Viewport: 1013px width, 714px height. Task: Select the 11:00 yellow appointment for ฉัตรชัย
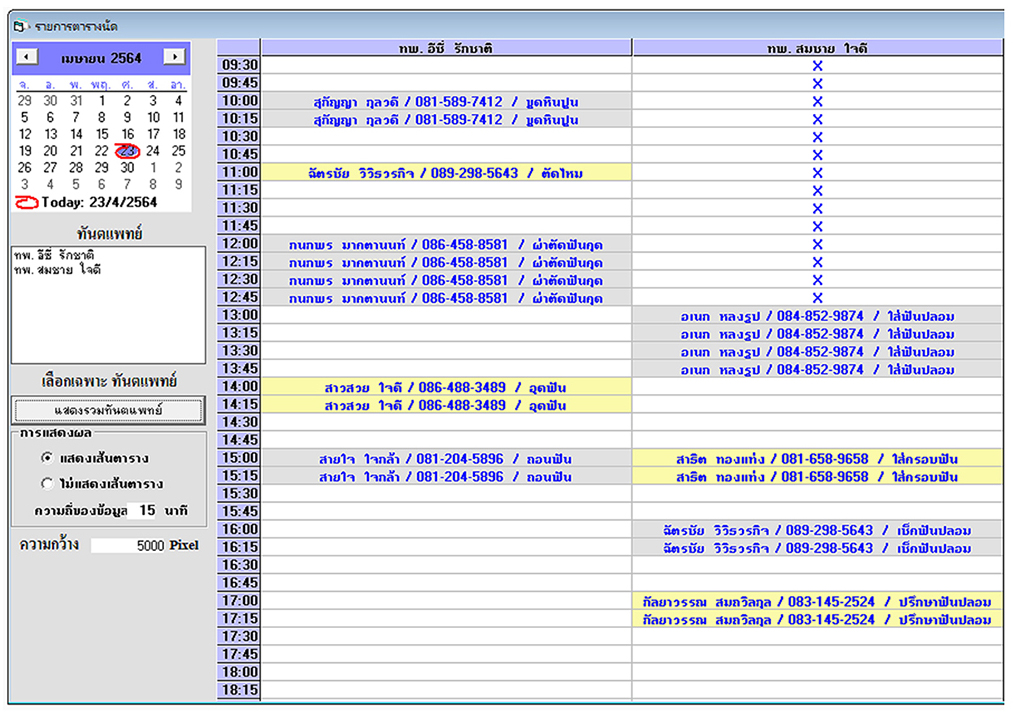(446, 173)
